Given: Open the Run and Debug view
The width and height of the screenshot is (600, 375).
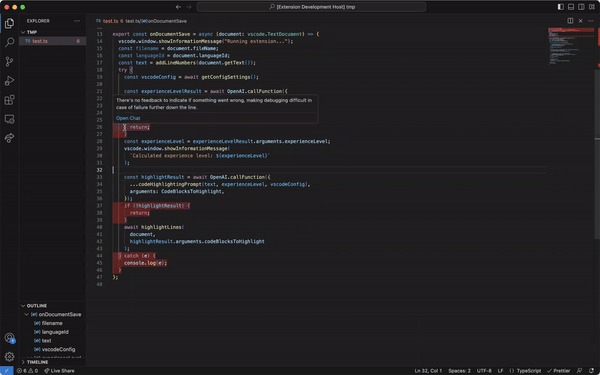Looking at the screenshot, I should click(9, 80).
